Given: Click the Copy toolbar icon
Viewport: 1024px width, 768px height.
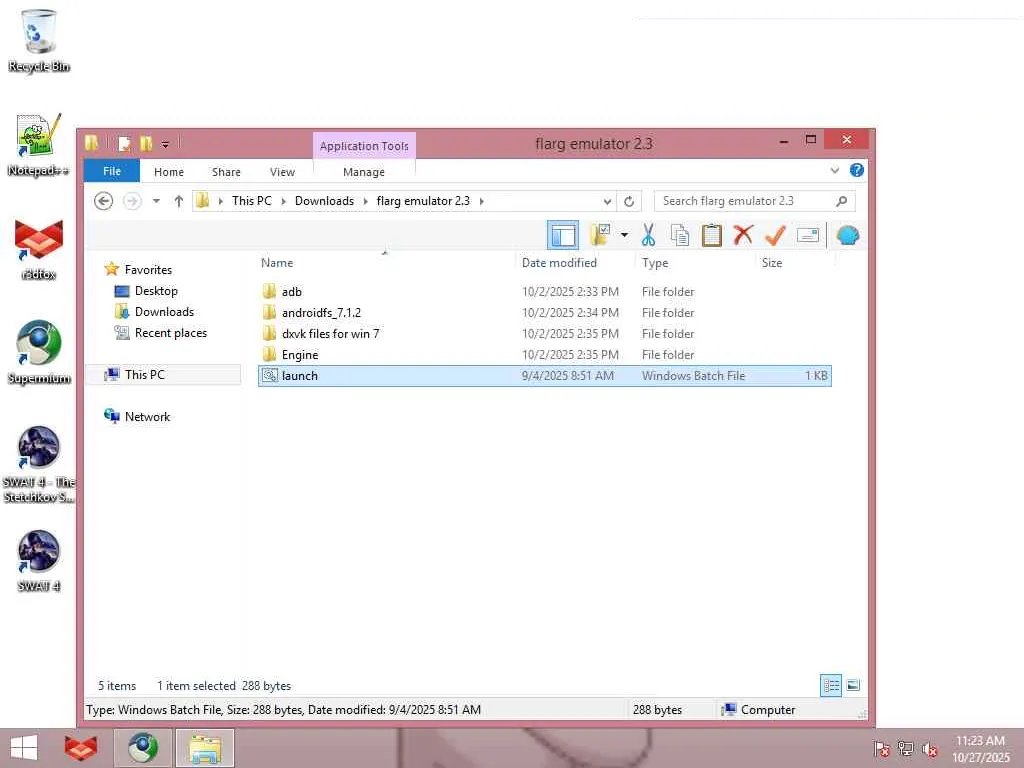Looking at the screenshot, I should 680,235.
